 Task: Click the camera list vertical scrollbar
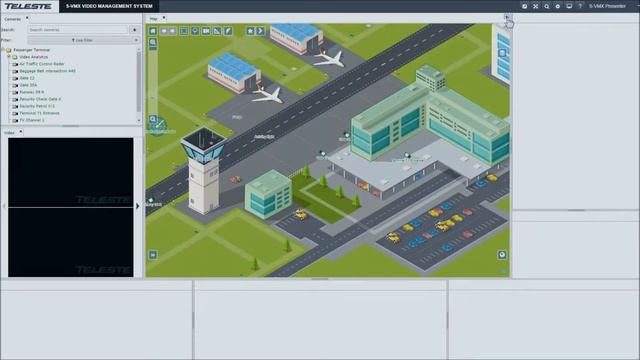(139, 82)
